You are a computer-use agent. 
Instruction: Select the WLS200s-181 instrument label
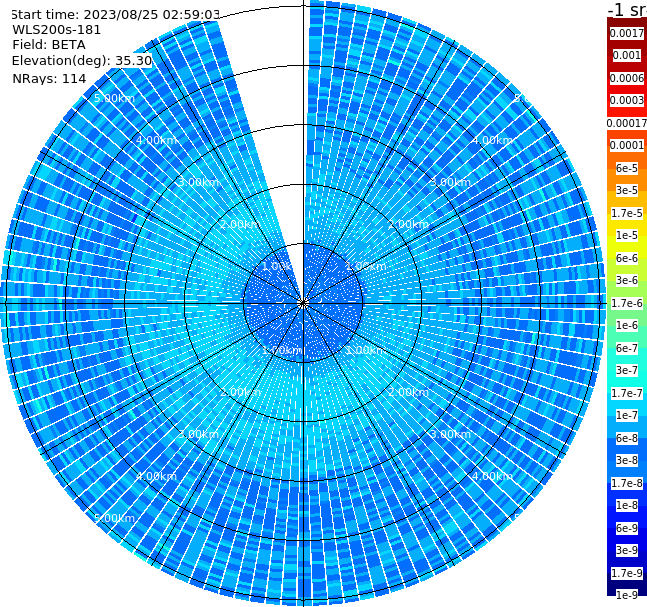point(57,30)
